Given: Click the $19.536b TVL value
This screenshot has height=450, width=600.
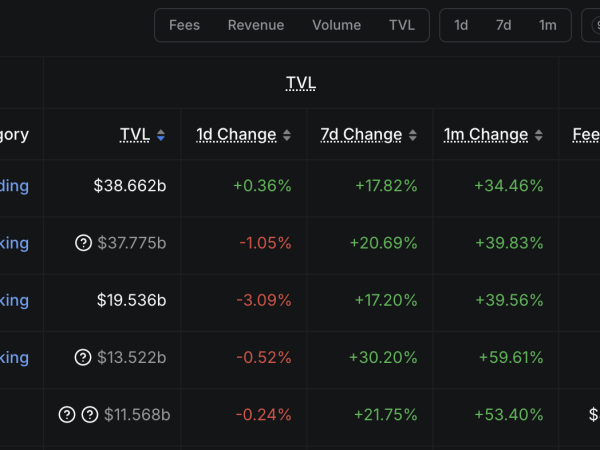Looking at the screenshot, I should [132, 300].
